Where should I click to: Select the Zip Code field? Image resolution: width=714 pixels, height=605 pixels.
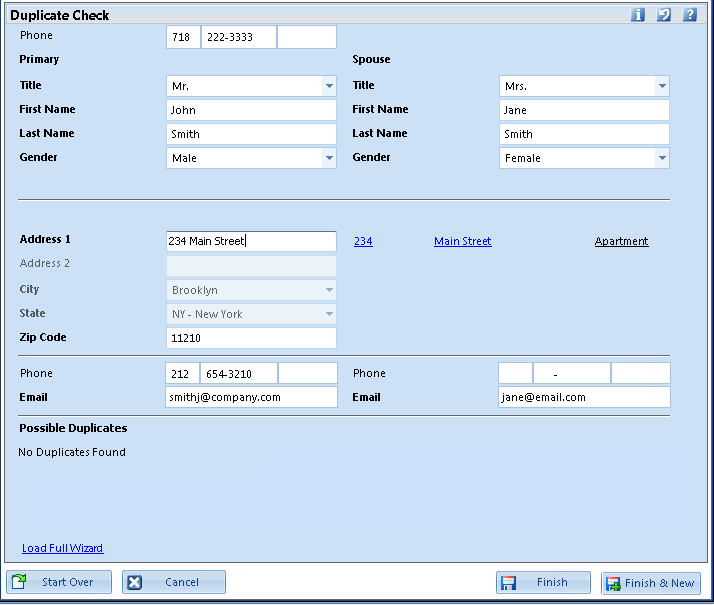(251, 338)
